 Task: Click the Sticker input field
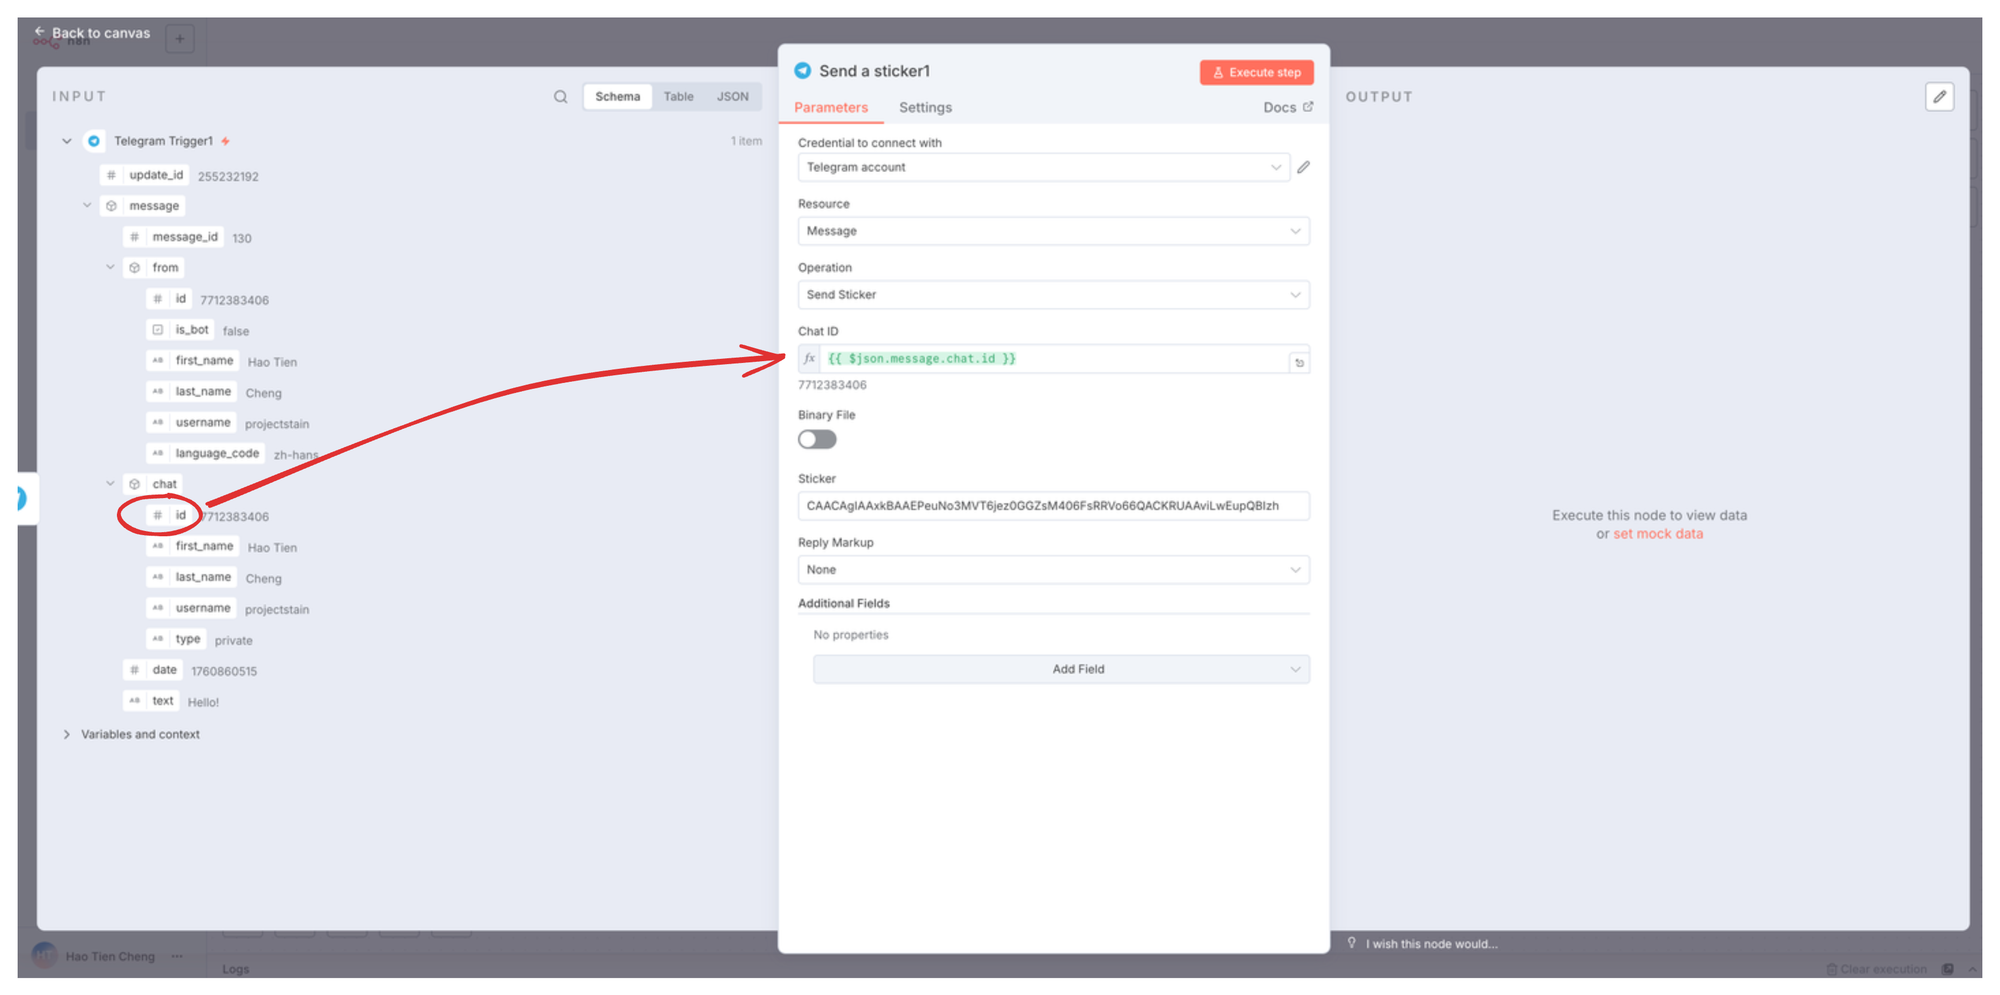[x=1052, y=506]
